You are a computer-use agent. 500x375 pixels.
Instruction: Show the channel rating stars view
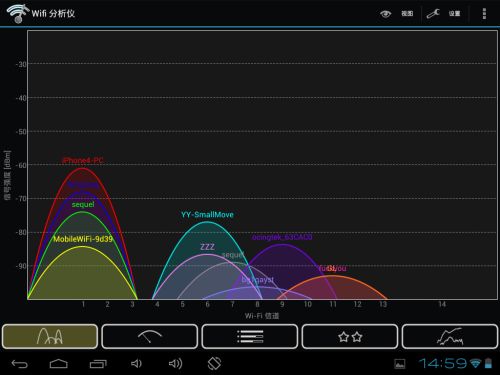(x=350, y=336)
